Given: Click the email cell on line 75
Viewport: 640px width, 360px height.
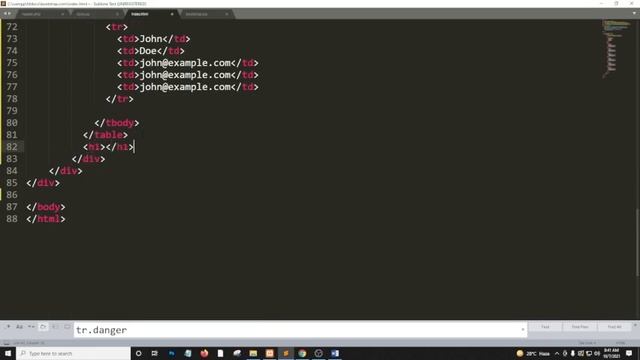Looking at the screenshot, I should [x=188, y=63].
